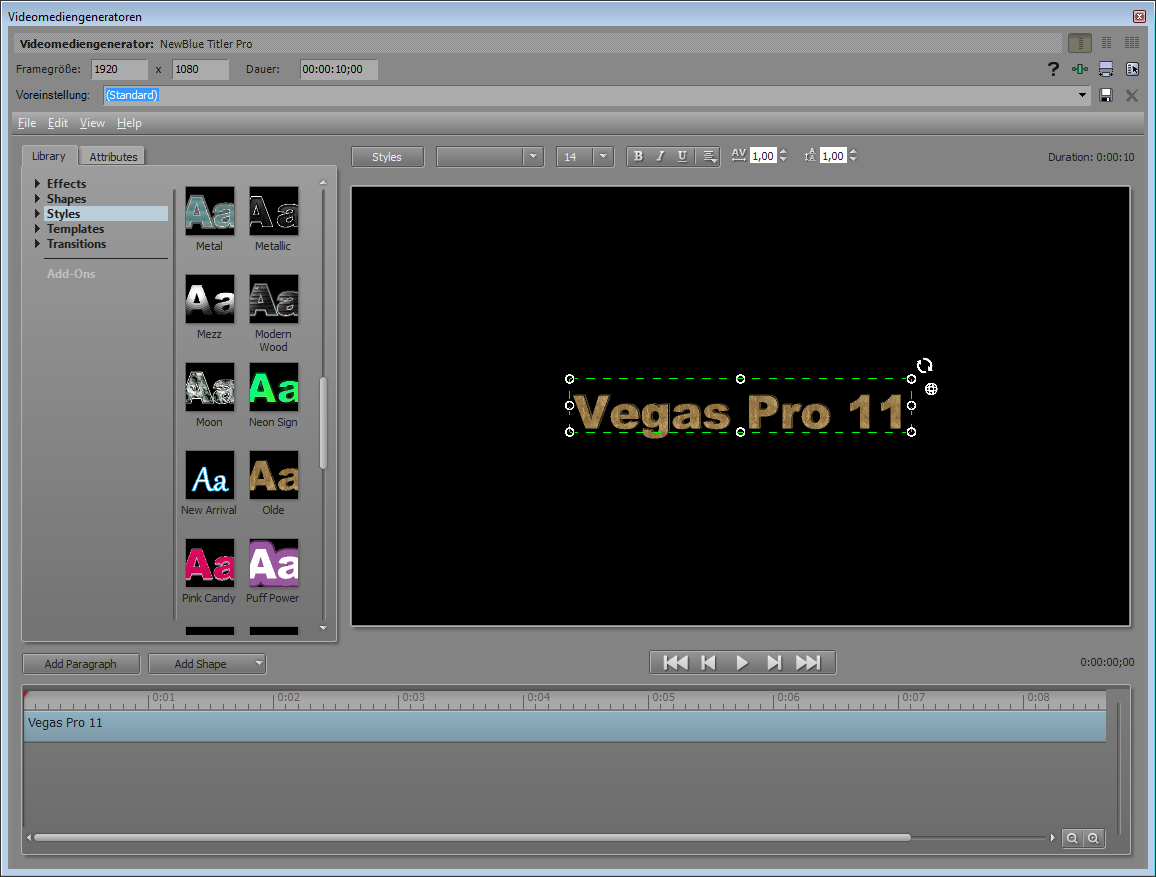The image size is (1156, 877).
Task: Open the Edit menu
Action: point(58,123)
